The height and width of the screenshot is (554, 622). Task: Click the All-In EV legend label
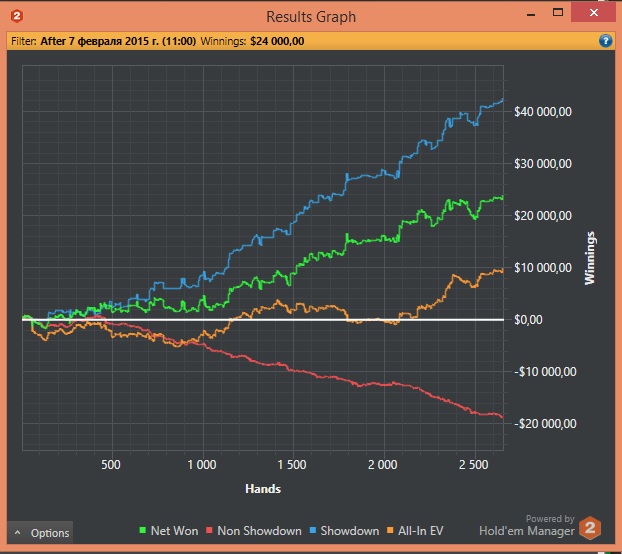(x=420, y=531)
